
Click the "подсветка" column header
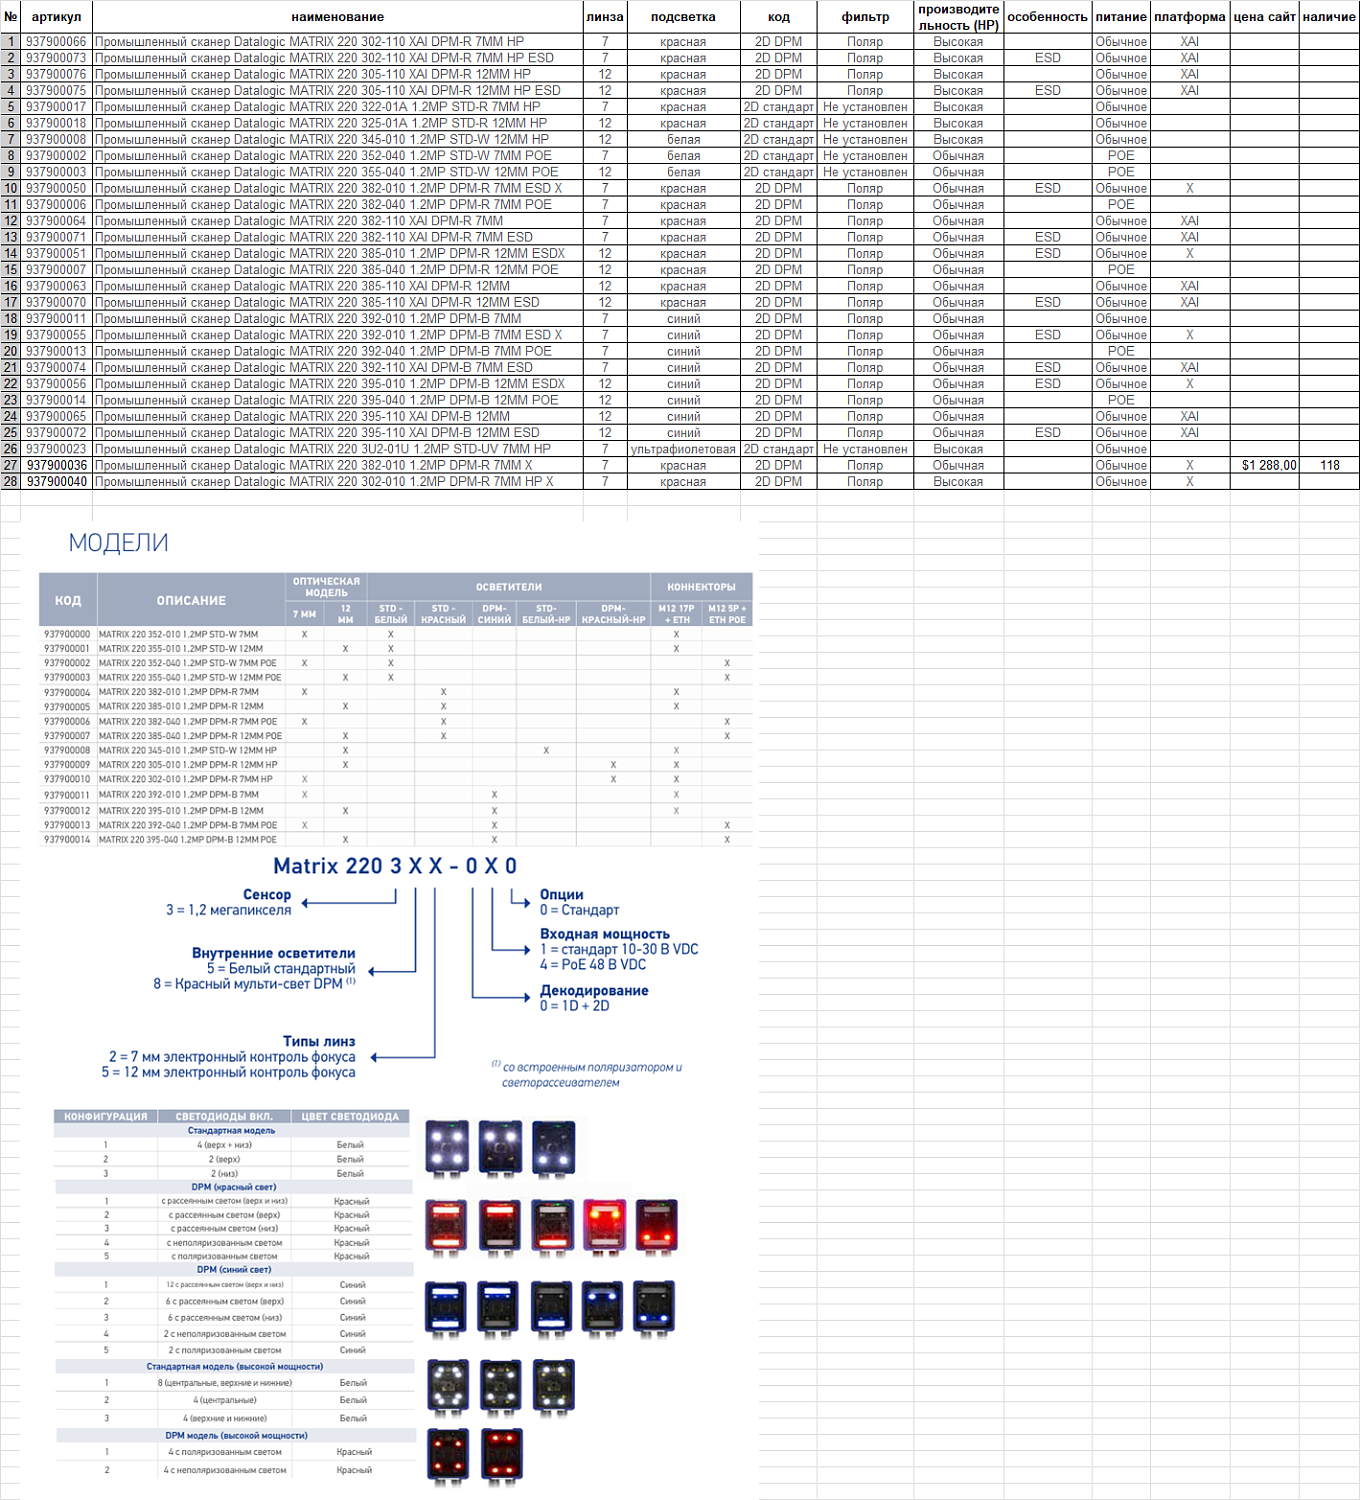(683, 17)
